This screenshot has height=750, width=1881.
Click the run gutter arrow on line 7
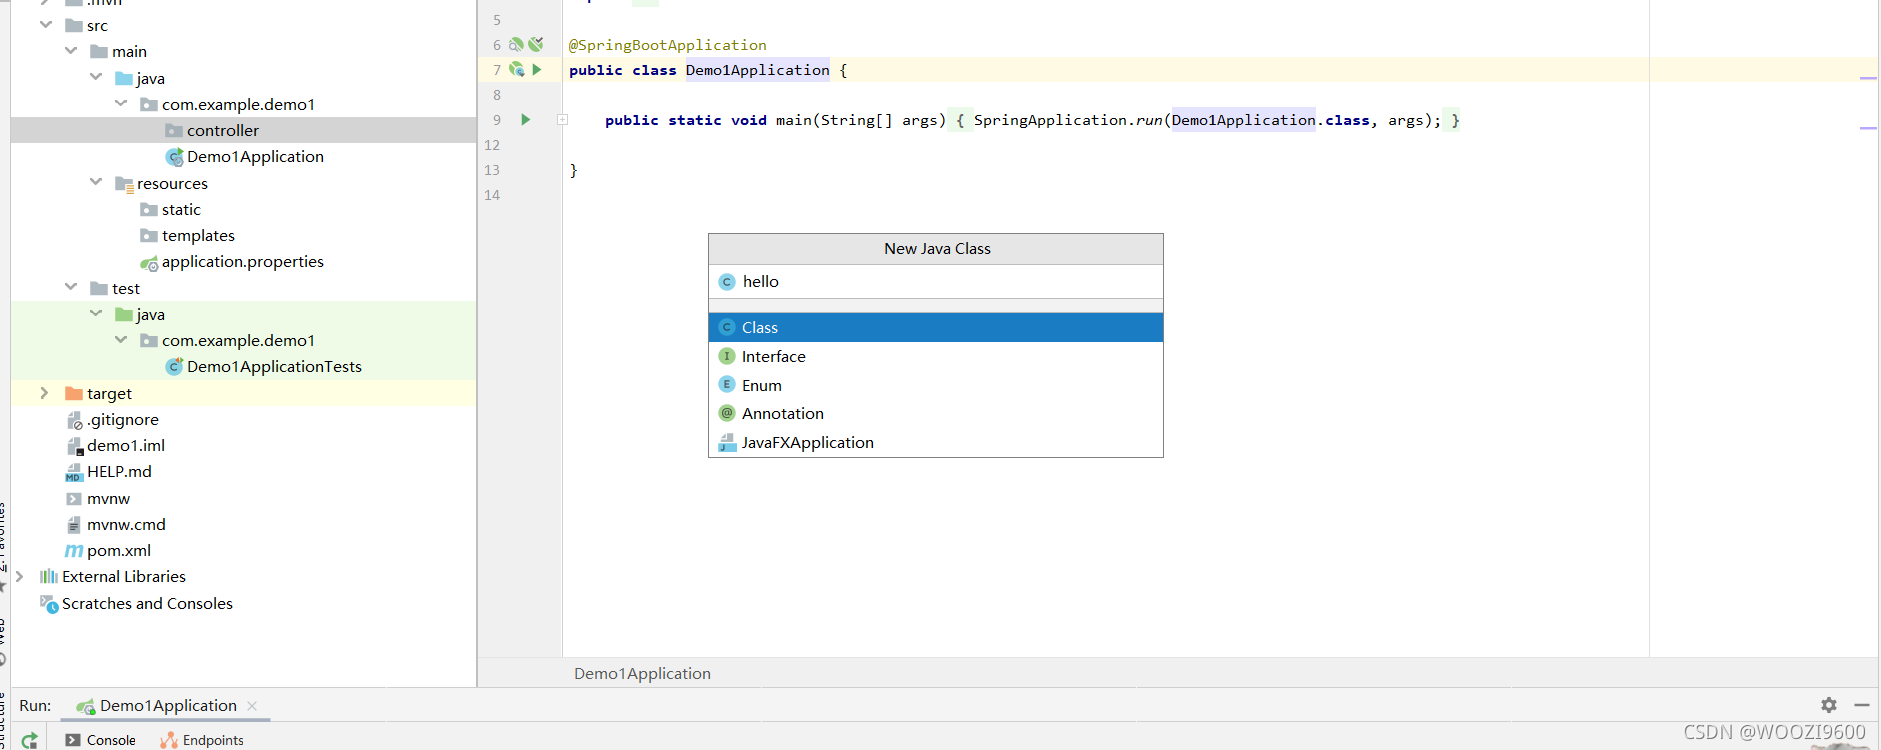coord(537,69)
